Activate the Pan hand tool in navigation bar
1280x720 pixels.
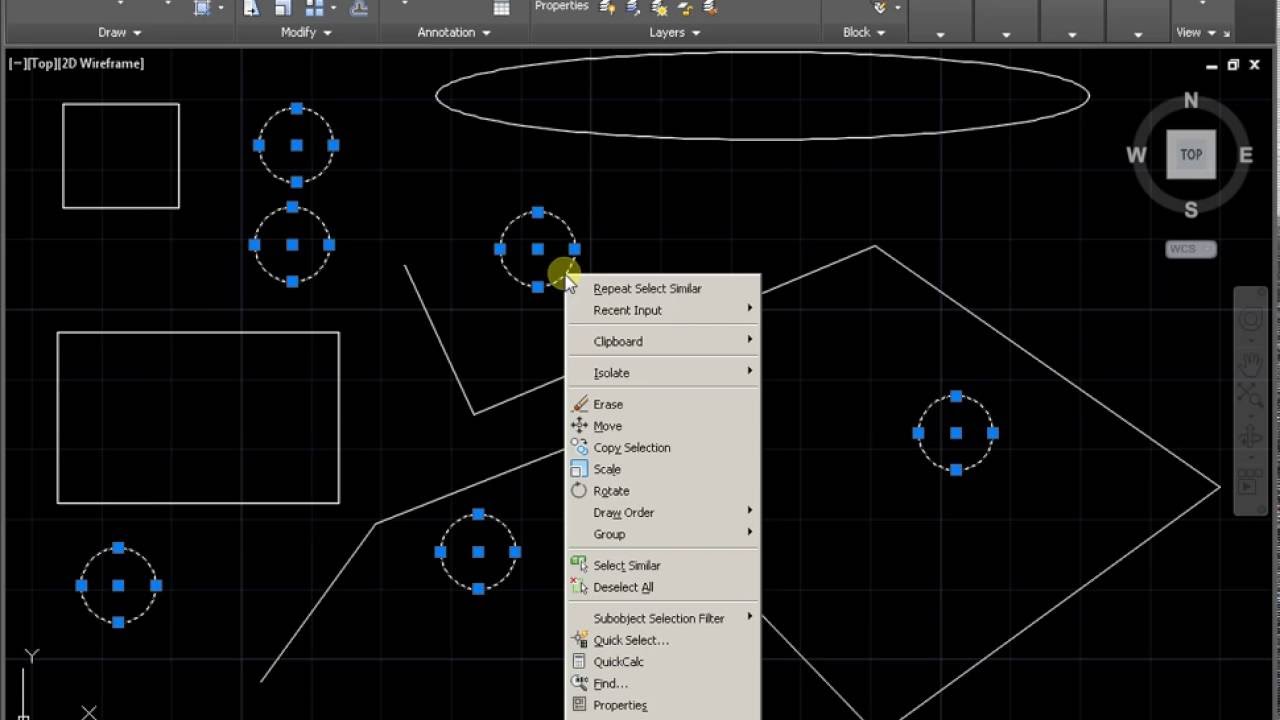click(1251, 362)
